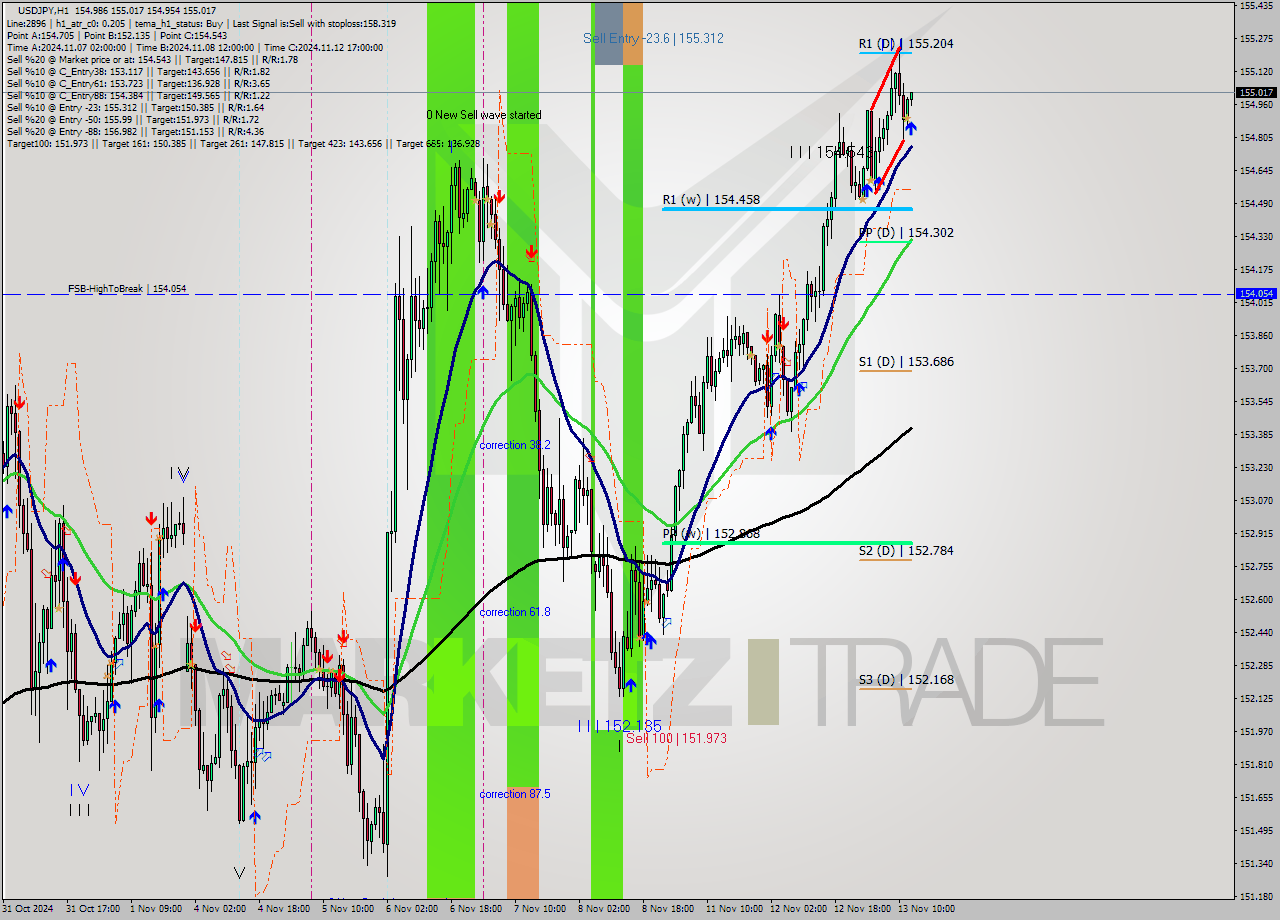Click the 154.490 price axis value
This screenshot has height=920, width=1280.
pyautogui.click(x=1256, y=204)
